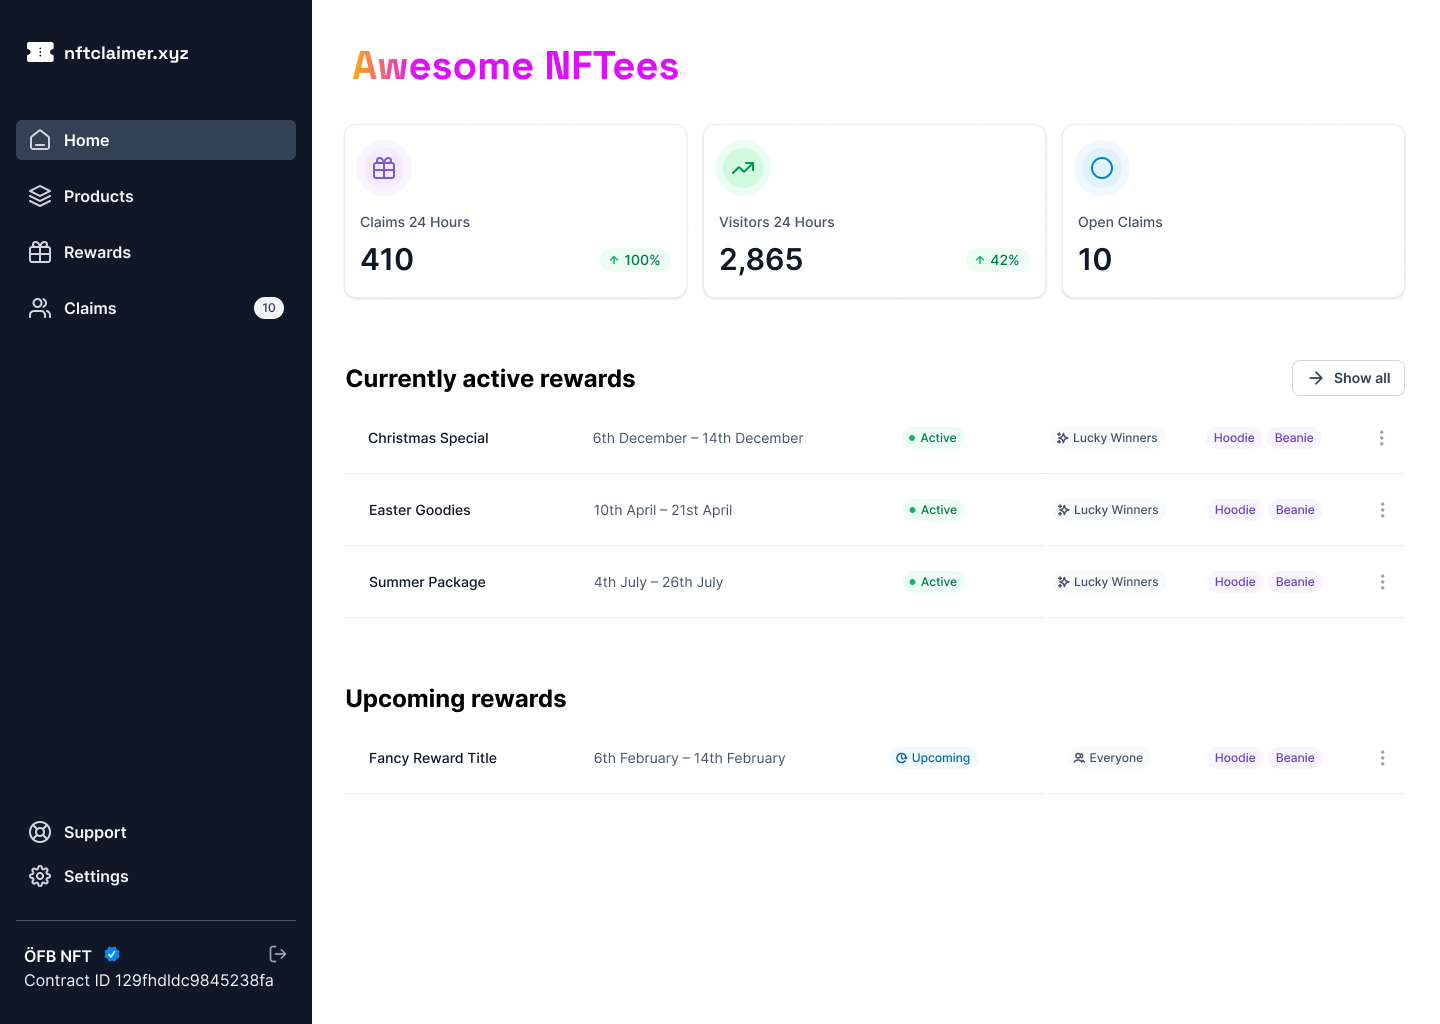
Task: Select the Christmas Special reward name
Action: point(428,438)
